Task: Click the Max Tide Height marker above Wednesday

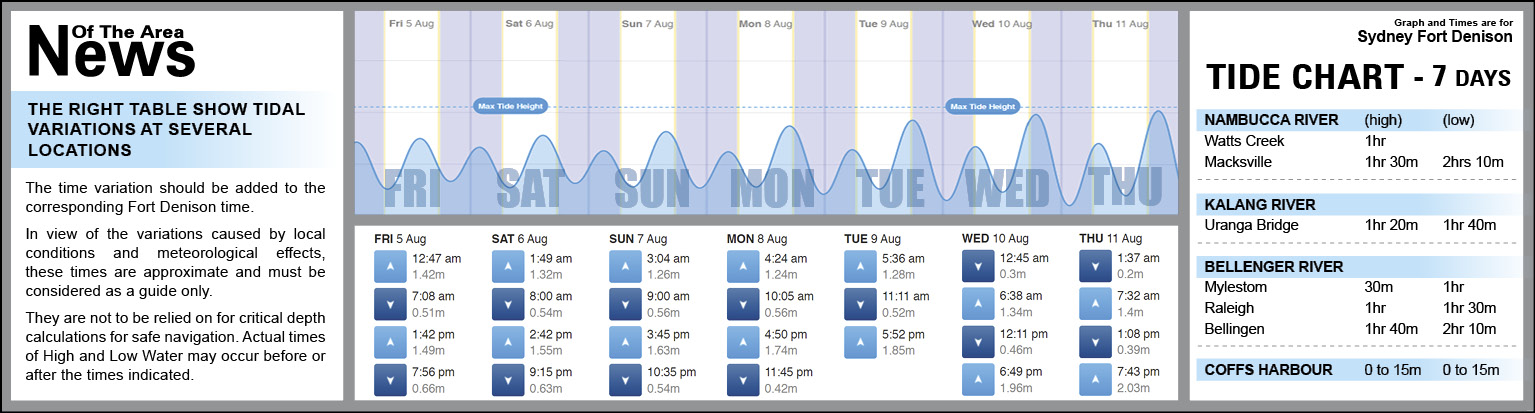Action: [x=984, y=106]
